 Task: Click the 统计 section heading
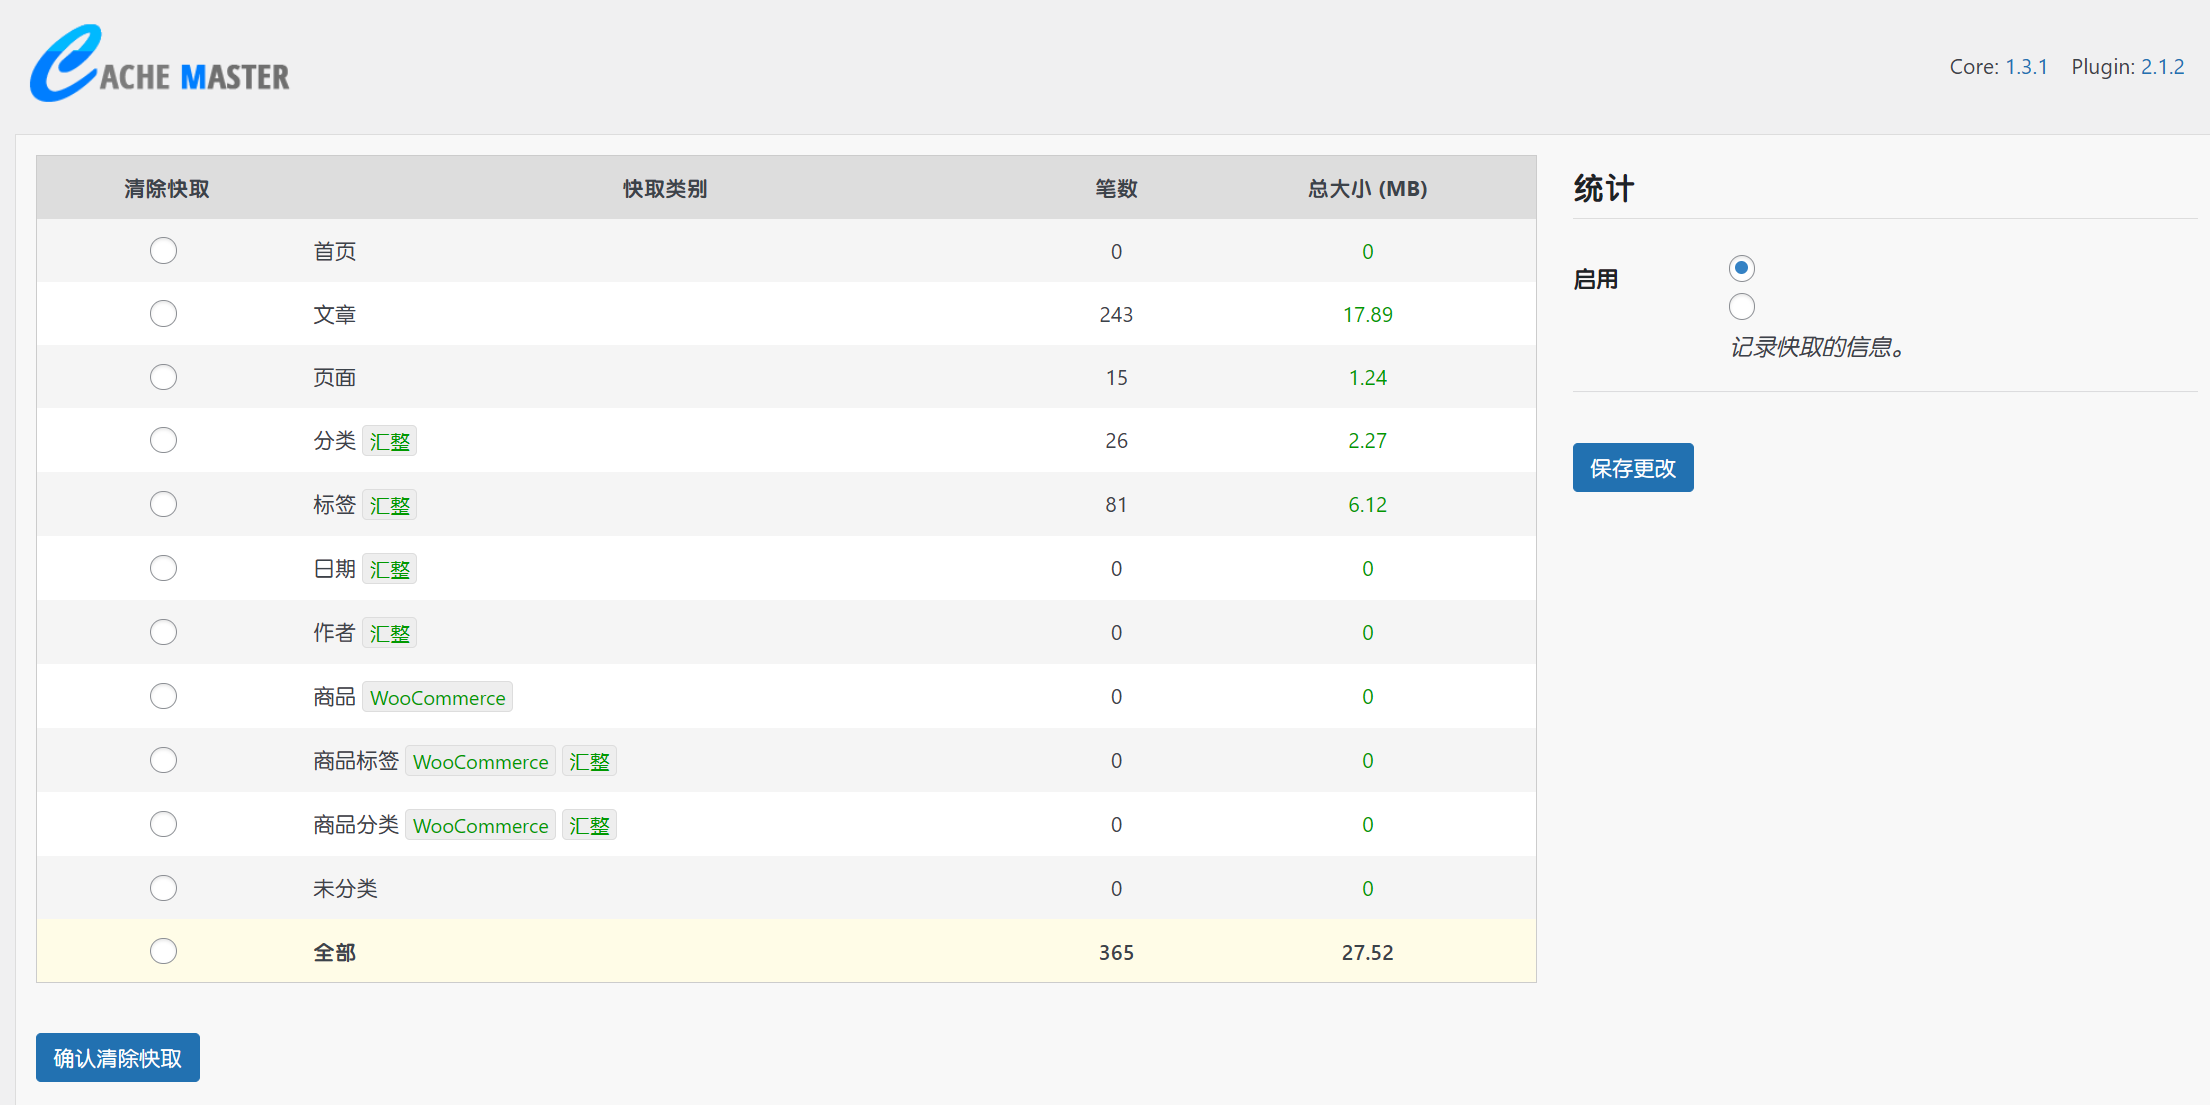(1603, 188)
